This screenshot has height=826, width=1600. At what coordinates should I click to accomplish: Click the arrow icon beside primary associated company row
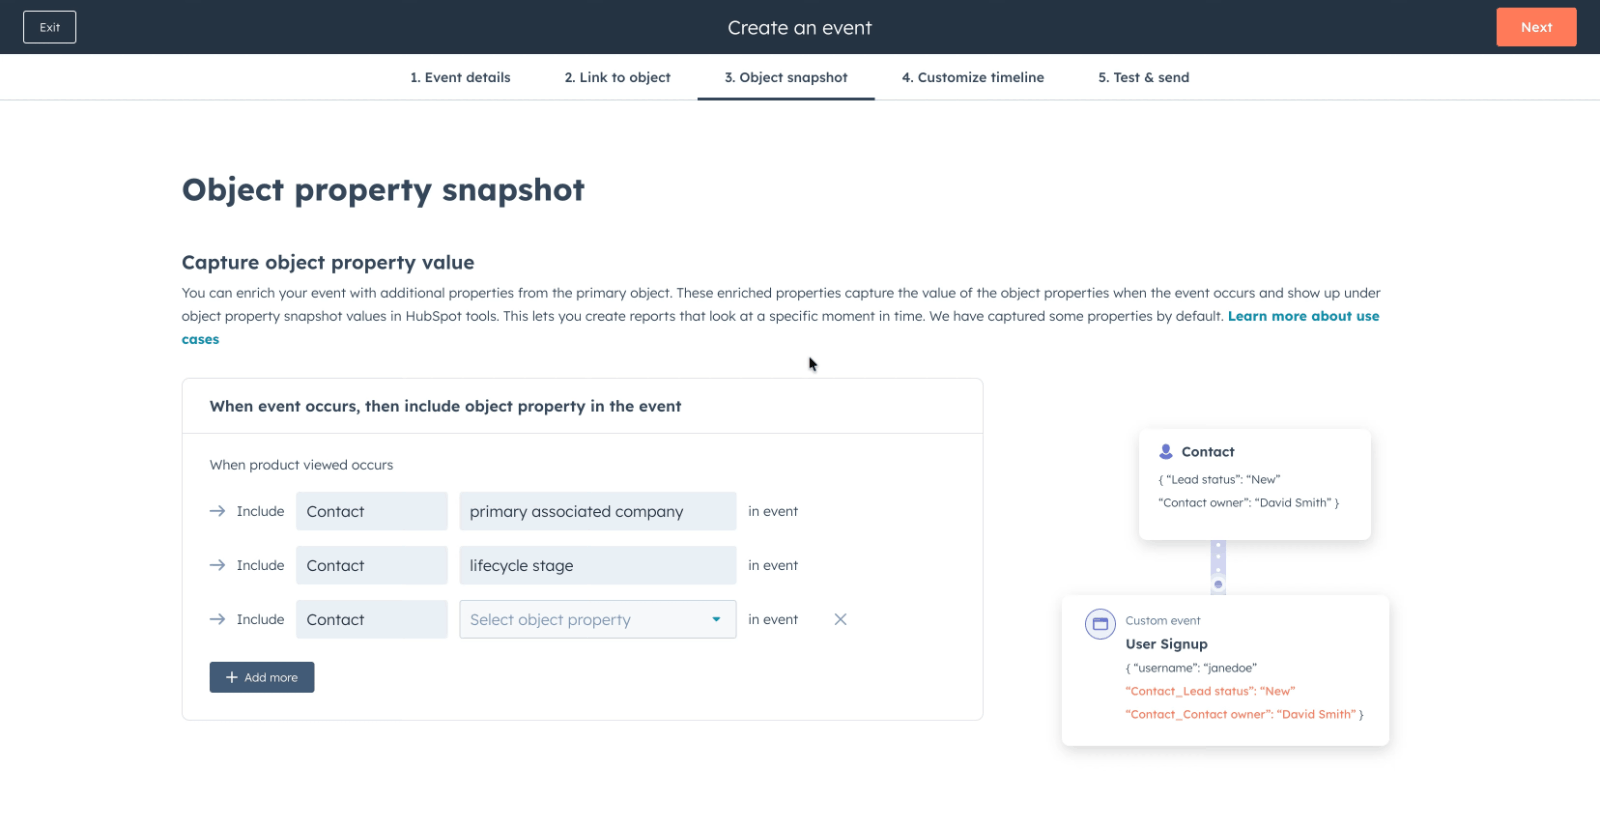pos(217,511)
